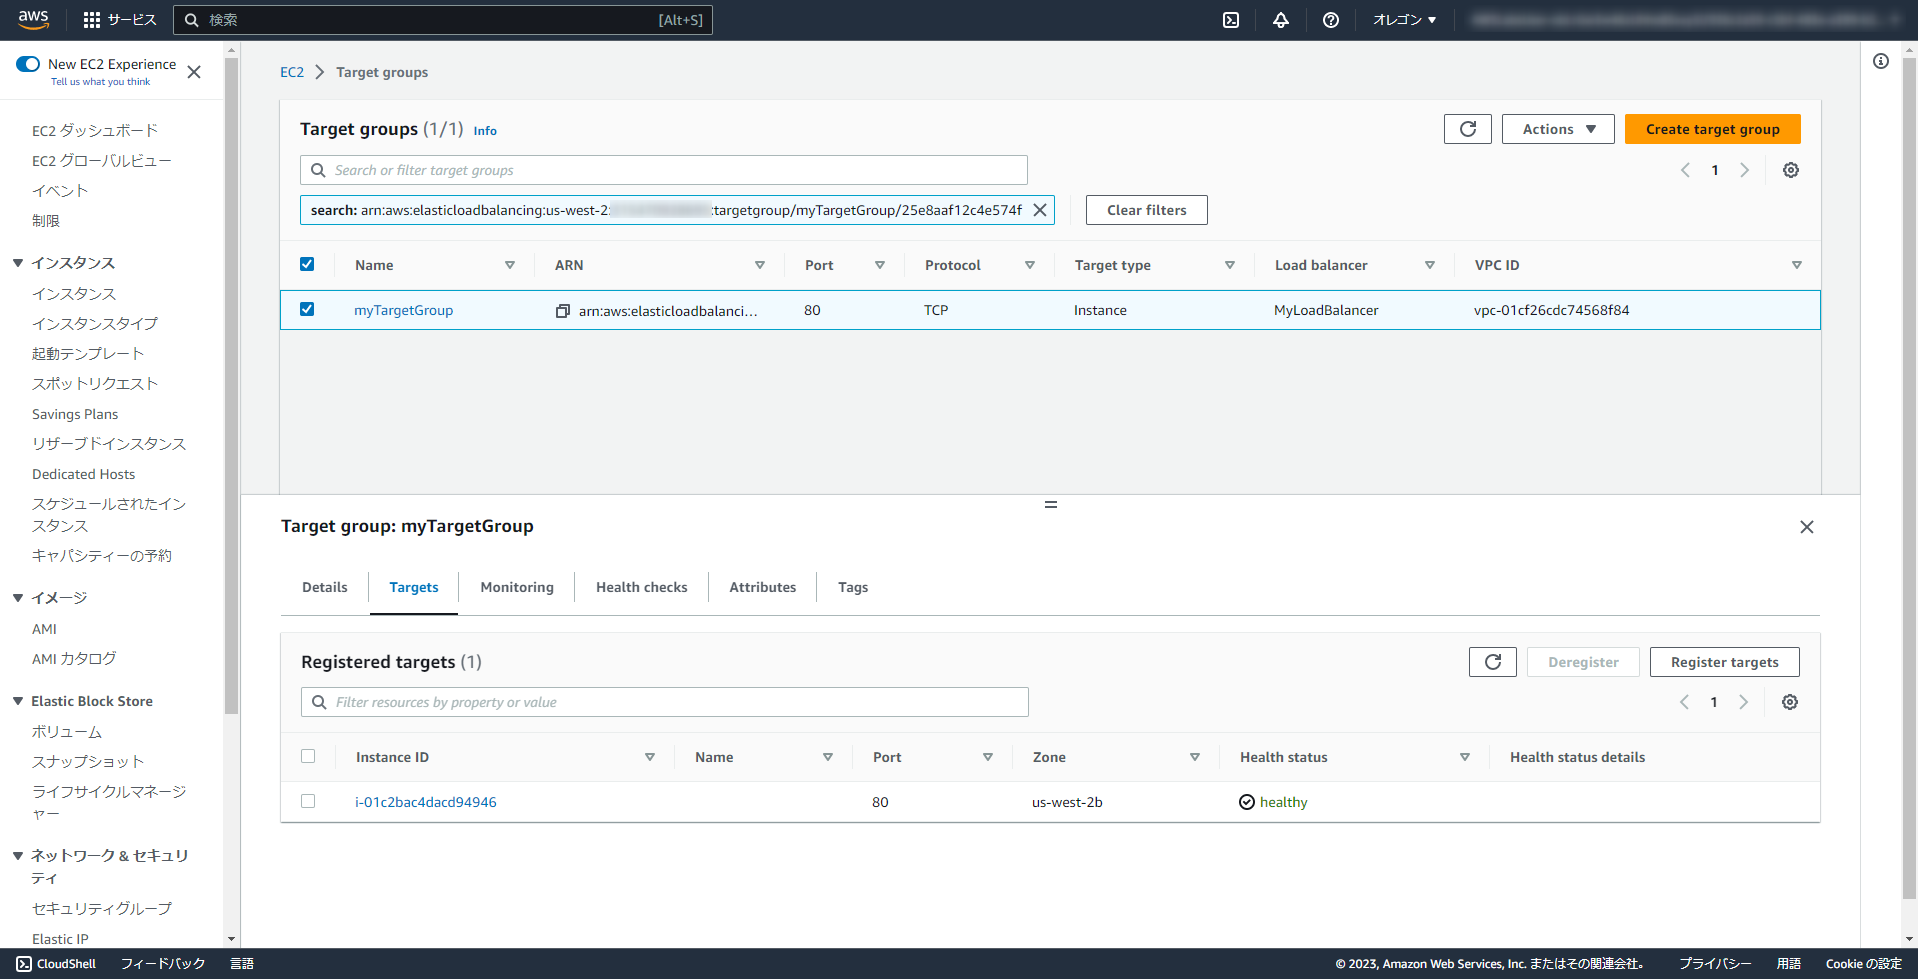The height and width of the screenshot is (979, 1918).
Task: Open the notifications bell icon
Action: click(x=1280, y=20)
